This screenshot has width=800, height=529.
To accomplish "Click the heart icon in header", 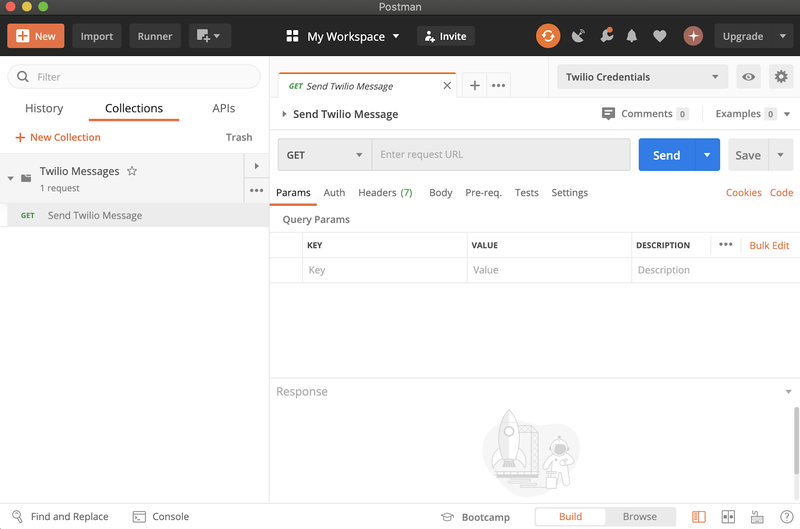I will (659, 36).
